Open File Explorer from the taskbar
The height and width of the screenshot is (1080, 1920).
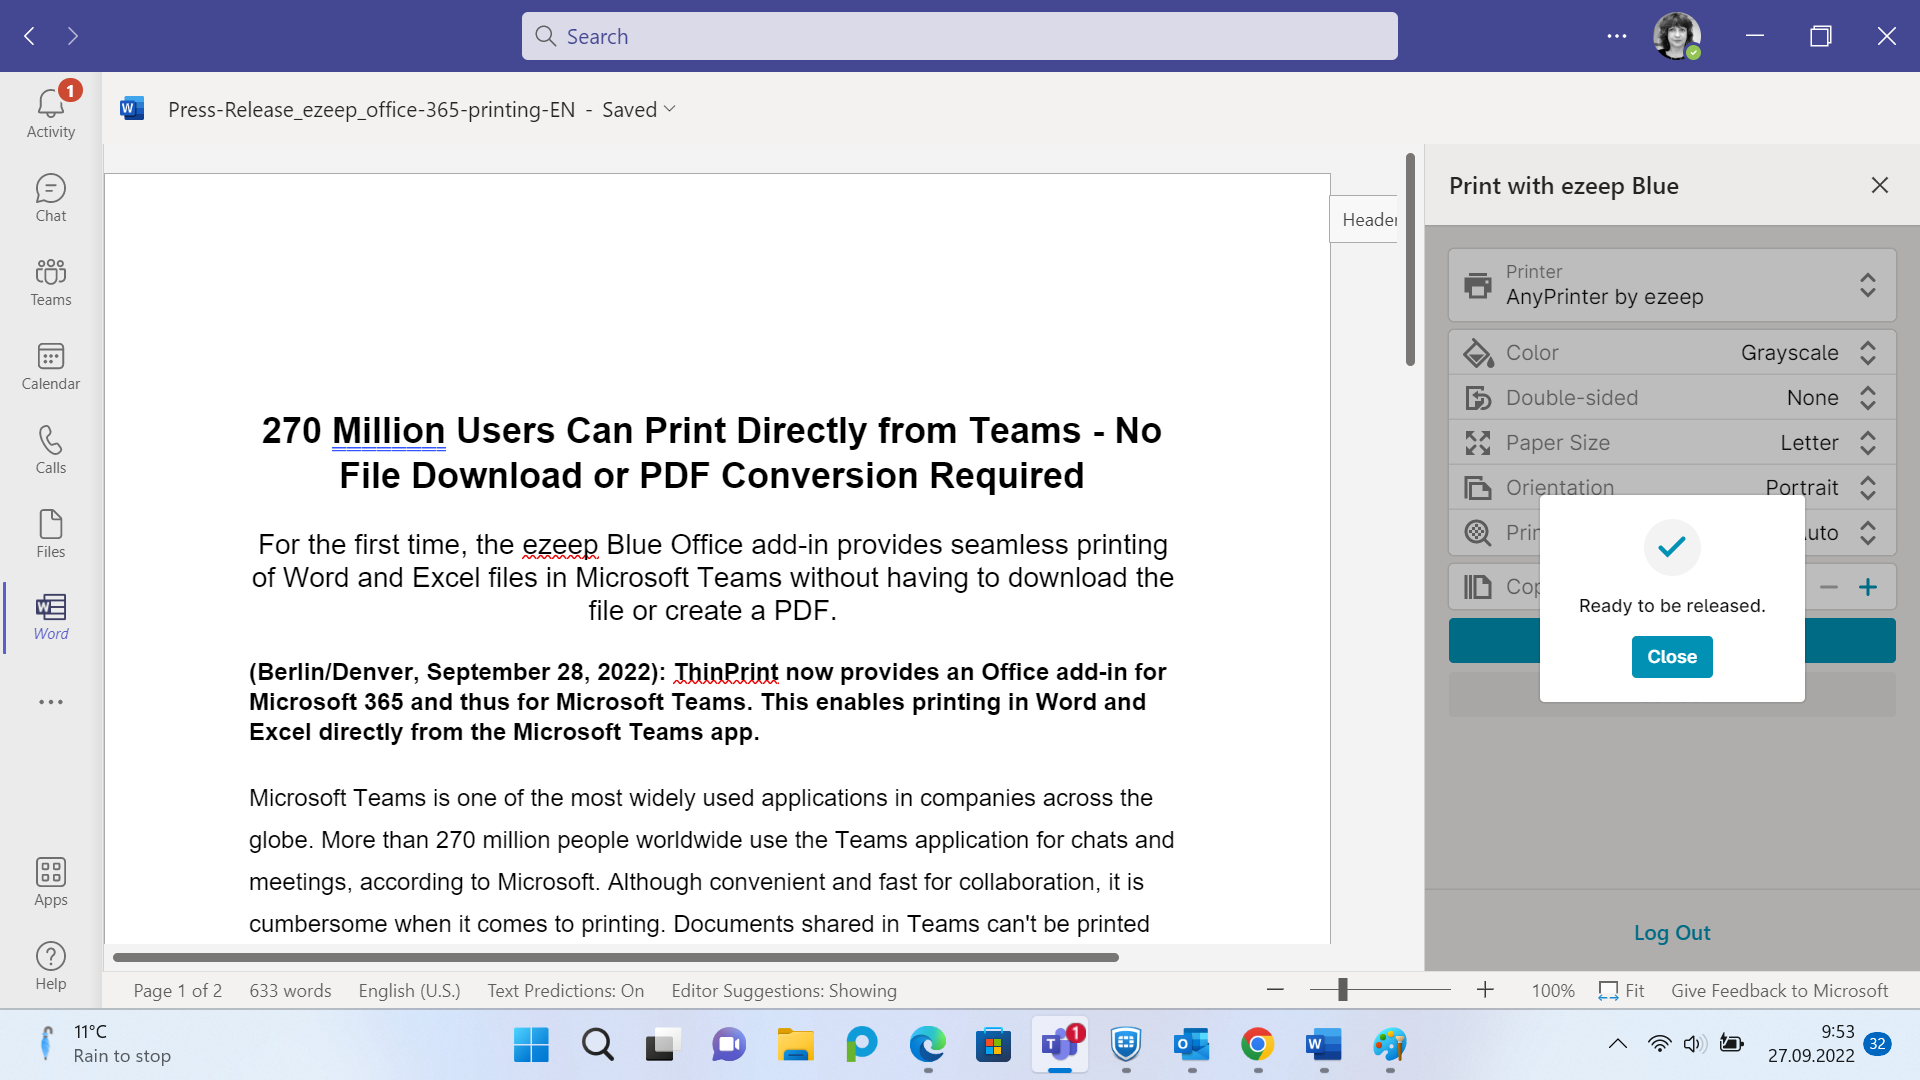coord(795,1045)
